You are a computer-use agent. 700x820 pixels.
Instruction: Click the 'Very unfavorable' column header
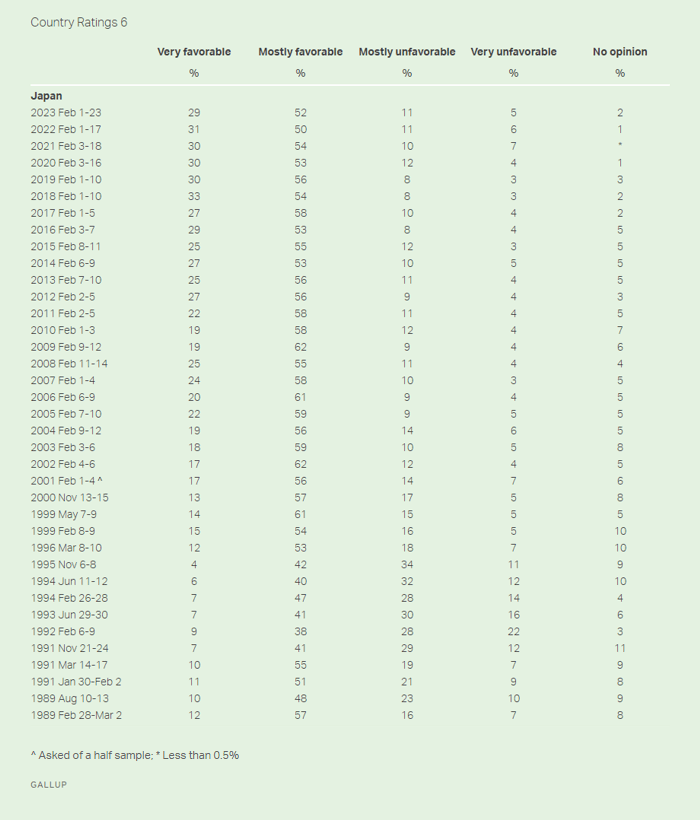(513, 52)
